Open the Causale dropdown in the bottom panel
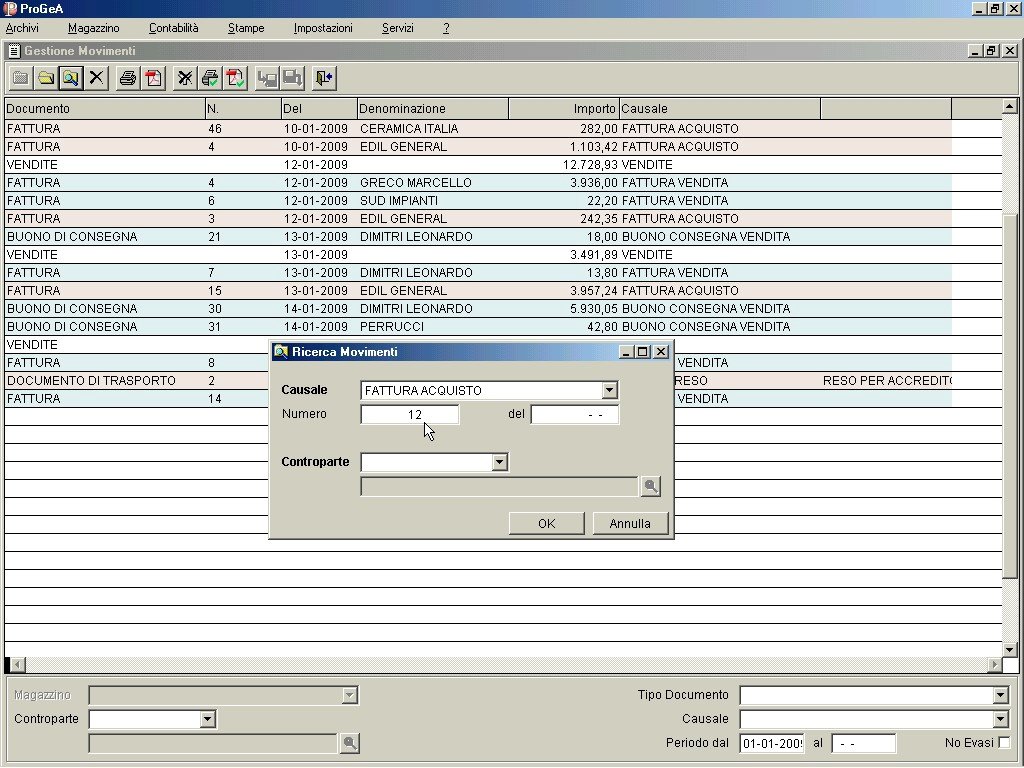The width and height of the screenshot is (1024, 768). click(x=1000, y=719)
